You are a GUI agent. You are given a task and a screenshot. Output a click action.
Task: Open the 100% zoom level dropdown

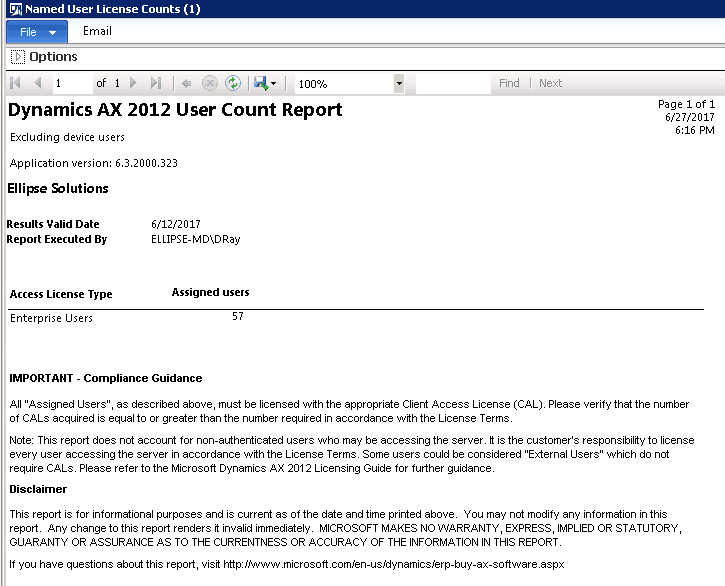[x=399, y=84]
